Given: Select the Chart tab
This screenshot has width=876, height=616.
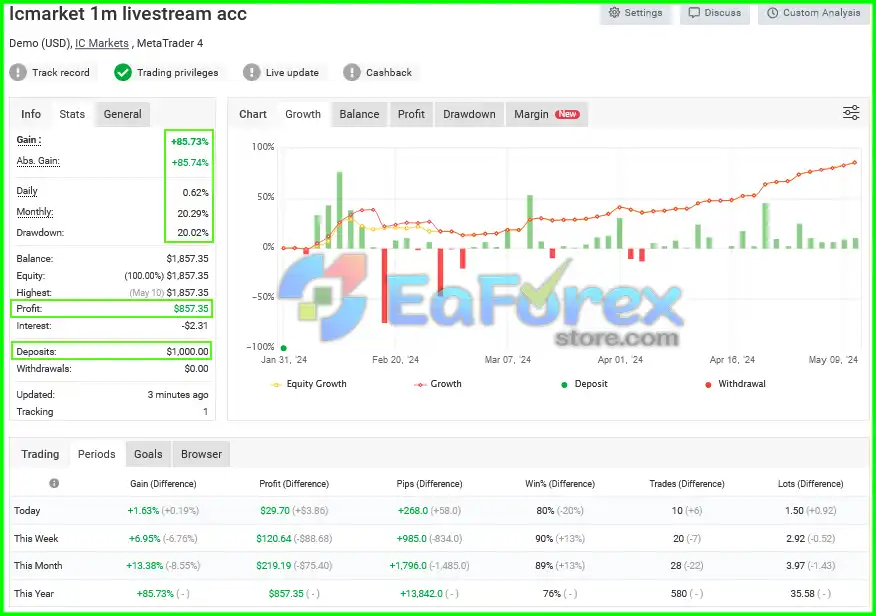Looking at the screenshot, I should click(x=253, y=114).
